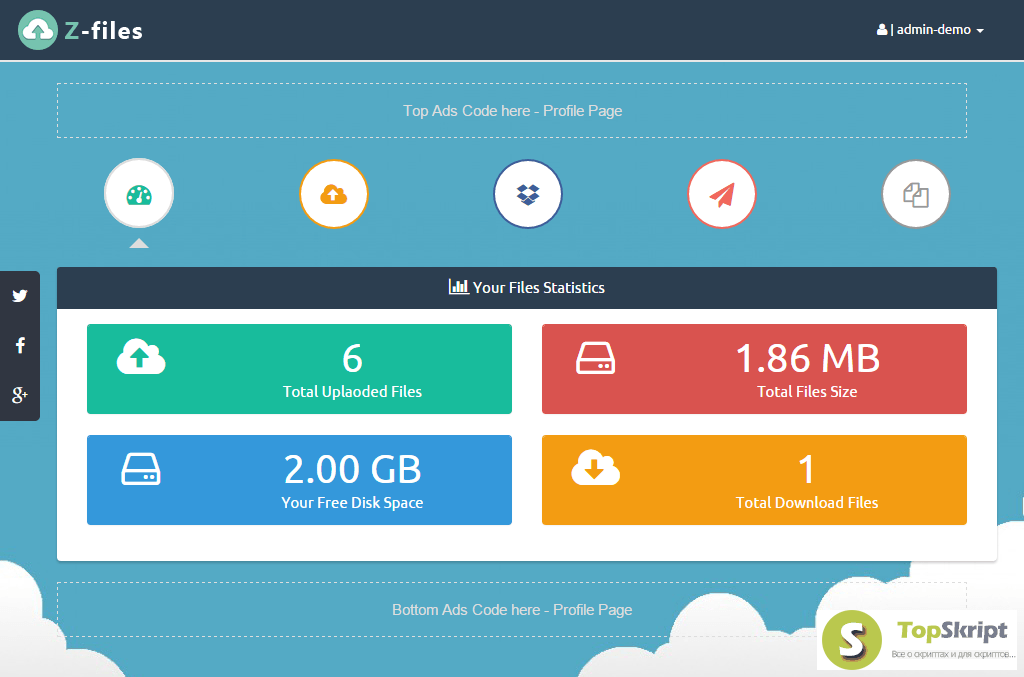Share on Twitter via sidebar icon
Image resolution: width=1024 pixels, height=677 pixels.
[20, 296]
